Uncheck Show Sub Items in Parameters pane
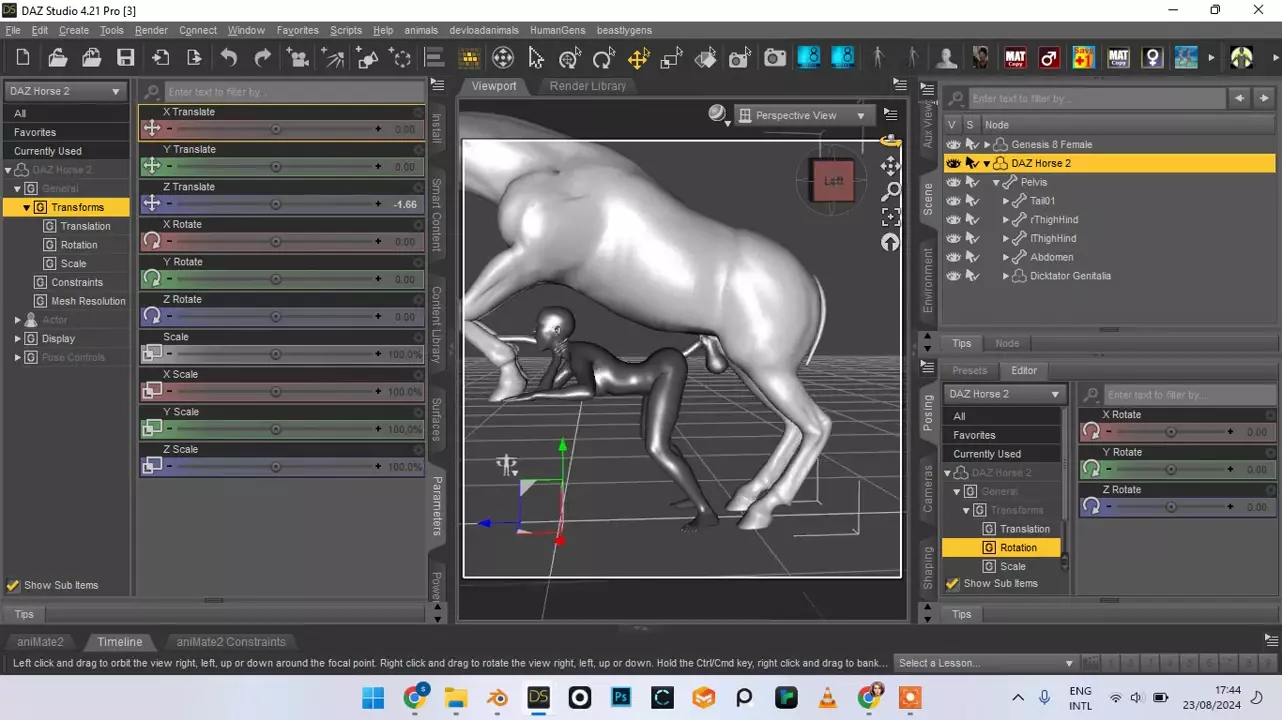 (x=13, y=586)
